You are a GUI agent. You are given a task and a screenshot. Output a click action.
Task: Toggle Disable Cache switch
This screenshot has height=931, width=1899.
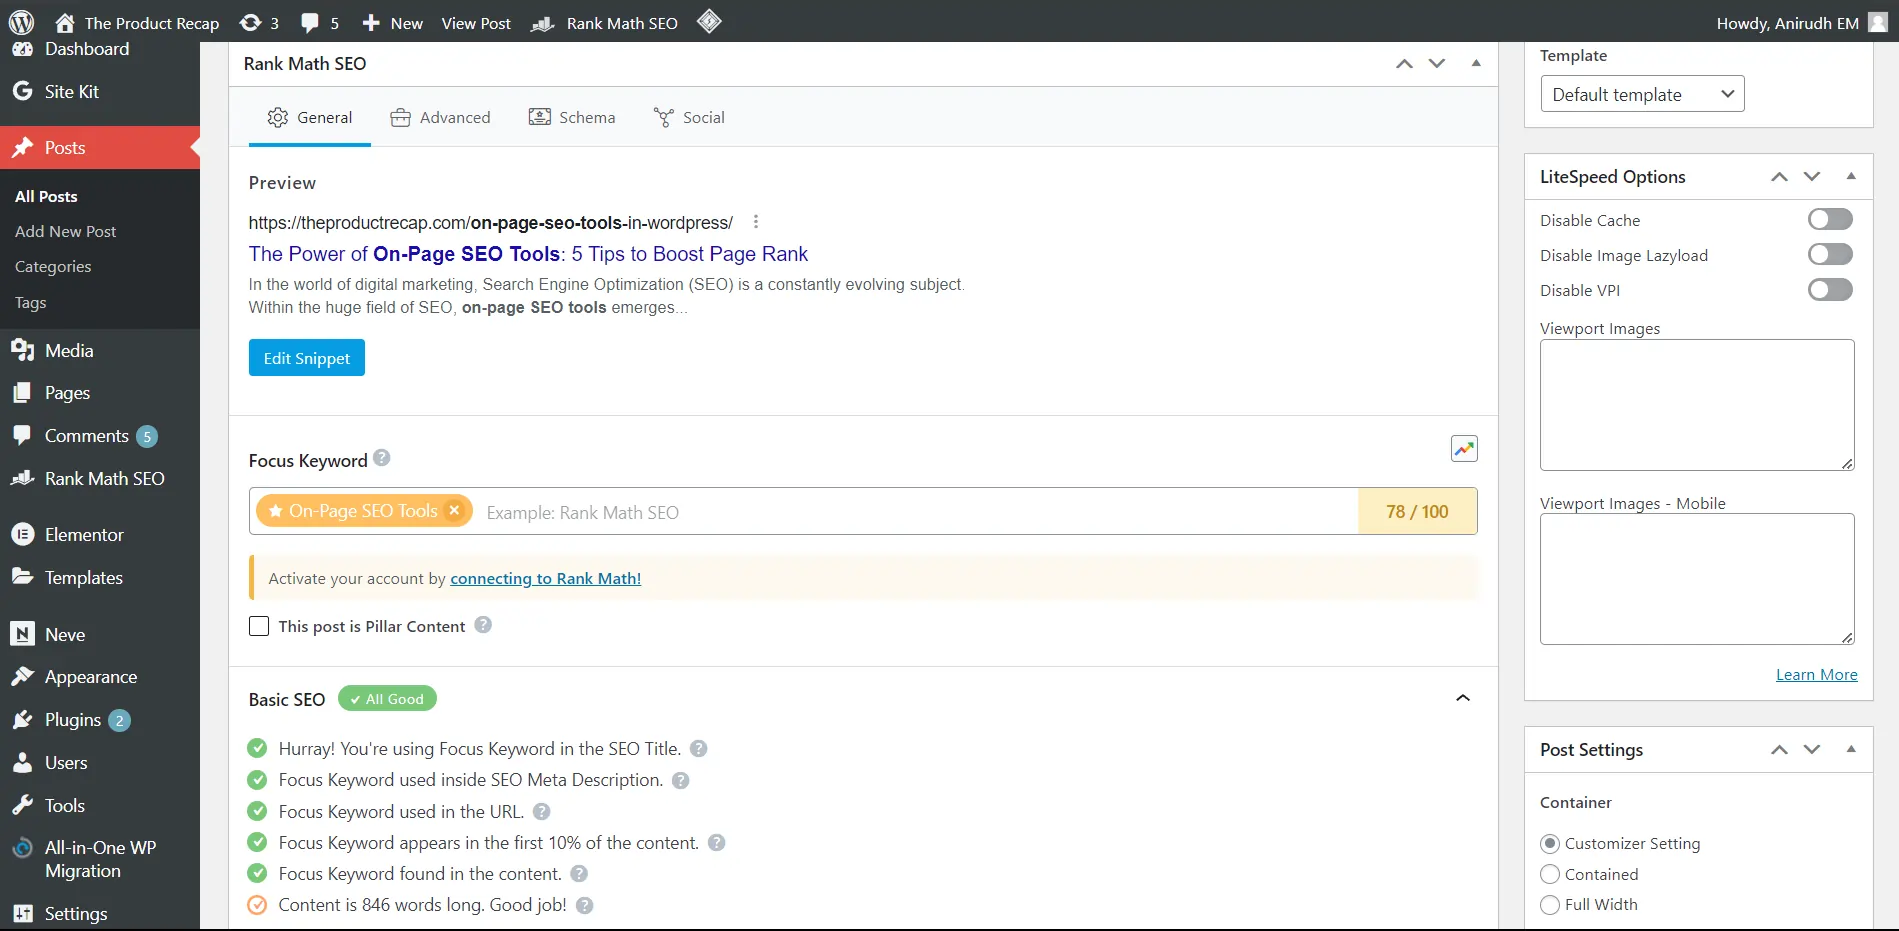pyautogui.click(x=1830, y=219)
